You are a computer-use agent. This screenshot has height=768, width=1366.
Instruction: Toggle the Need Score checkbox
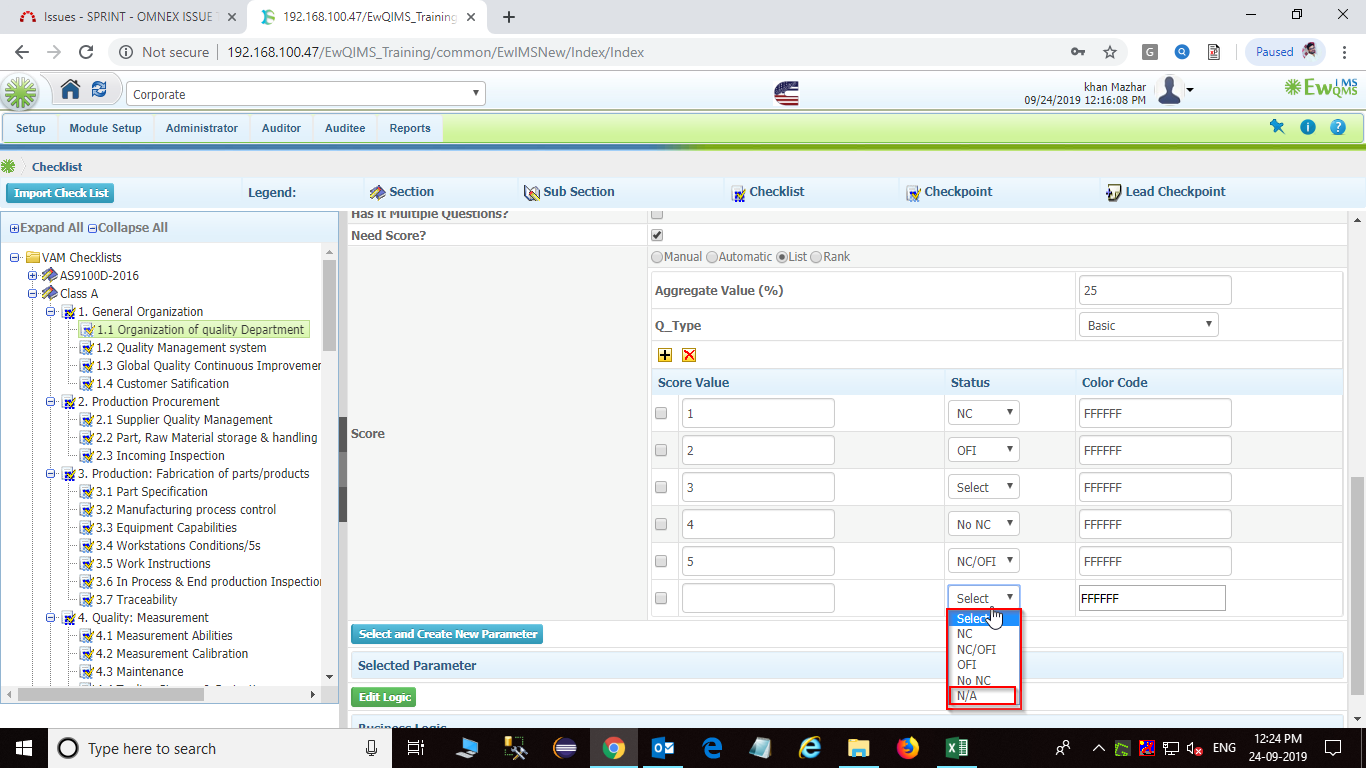point(657,235)
